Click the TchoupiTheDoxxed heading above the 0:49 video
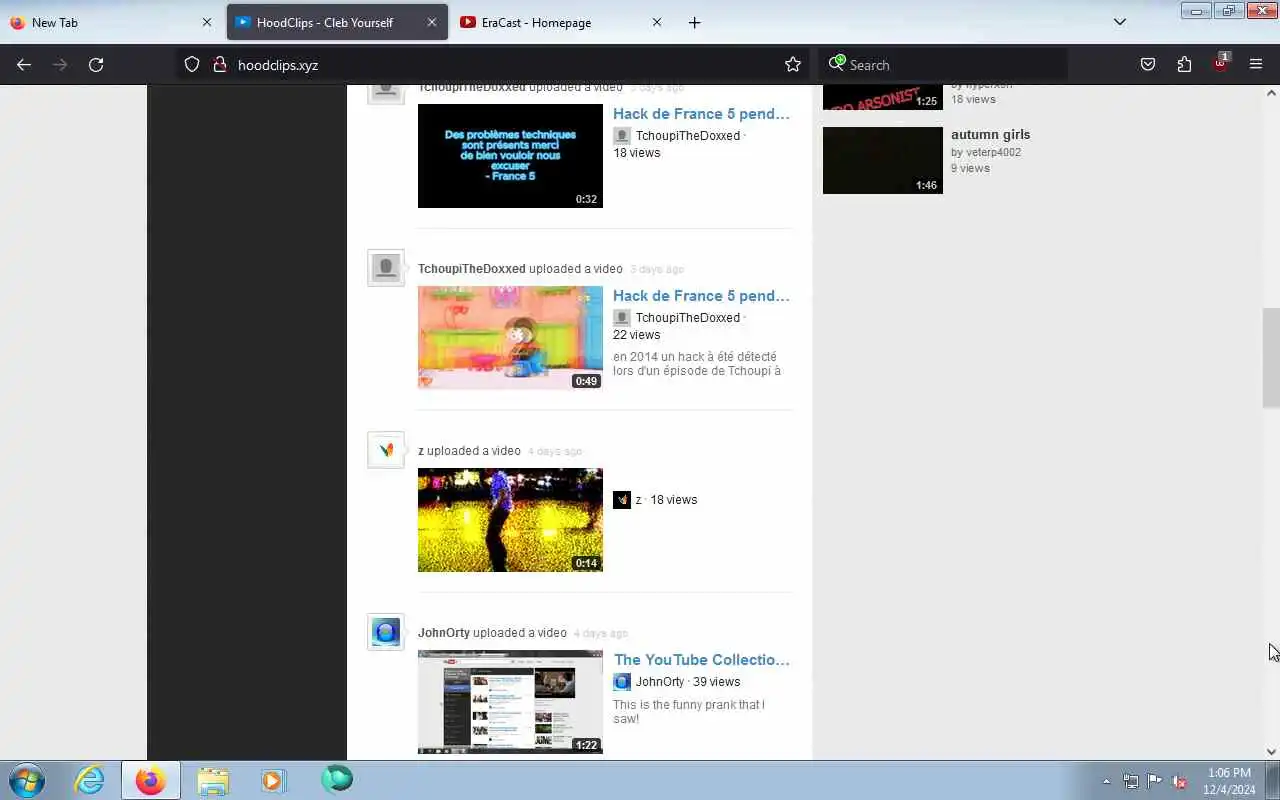Image resolution: width=1280 pixels, height=800 pixels. [x=472, y=269]
